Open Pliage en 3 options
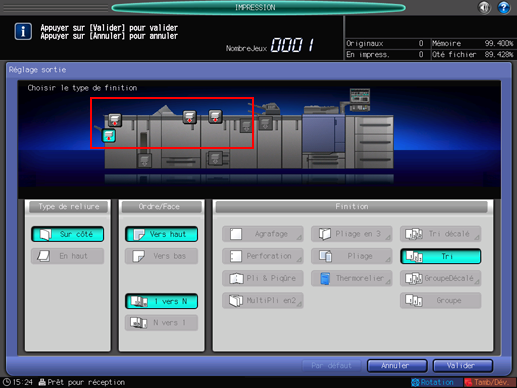 pos(352,234)
